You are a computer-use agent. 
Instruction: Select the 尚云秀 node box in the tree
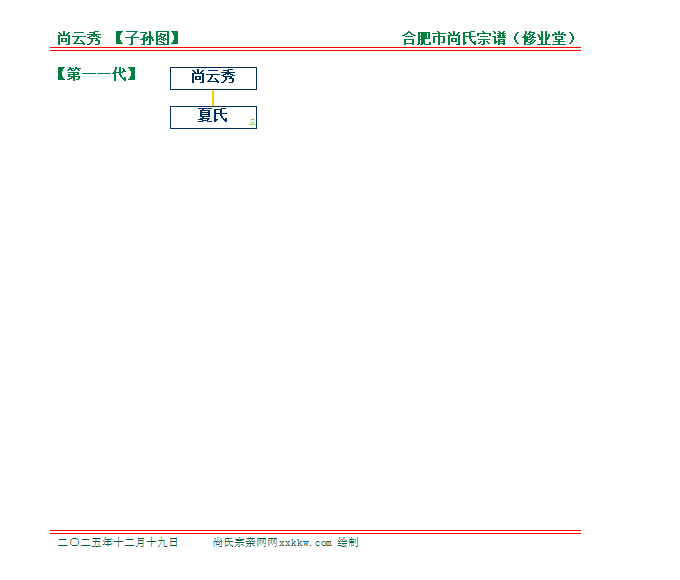[213, 78]
